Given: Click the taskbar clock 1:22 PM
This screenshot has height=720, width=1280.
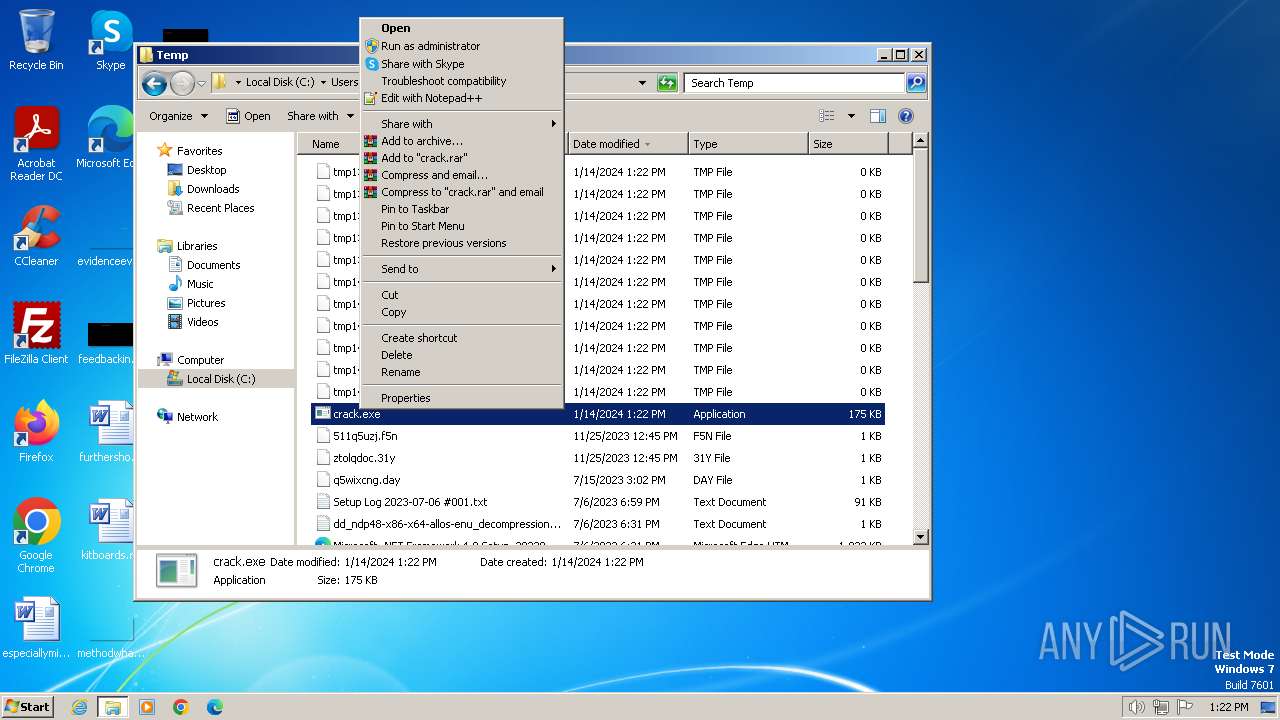Looking at the screenshot, I should tap(1229, 707).
